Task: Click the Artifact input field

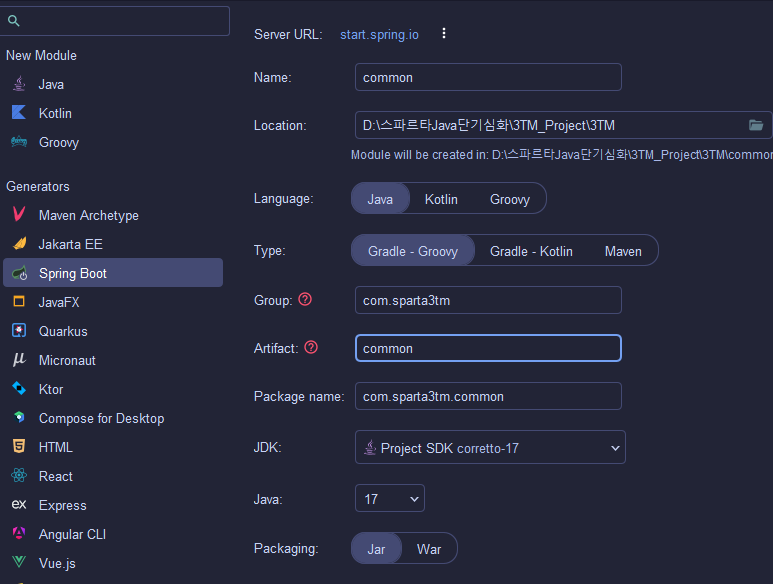Action: (x=488, y=348)
